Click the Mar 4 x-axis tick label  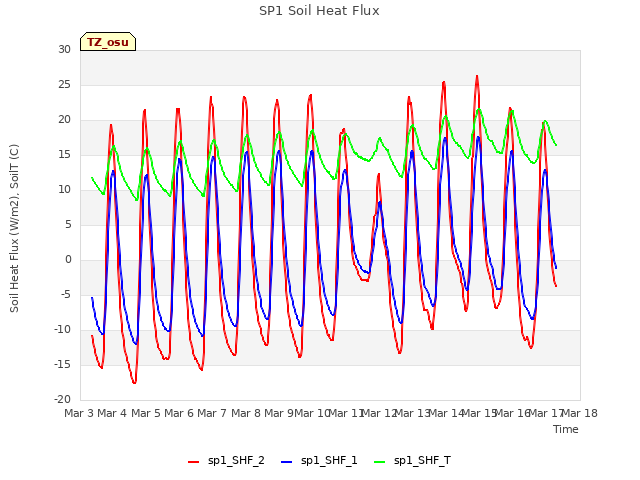(x=112, y=413)
